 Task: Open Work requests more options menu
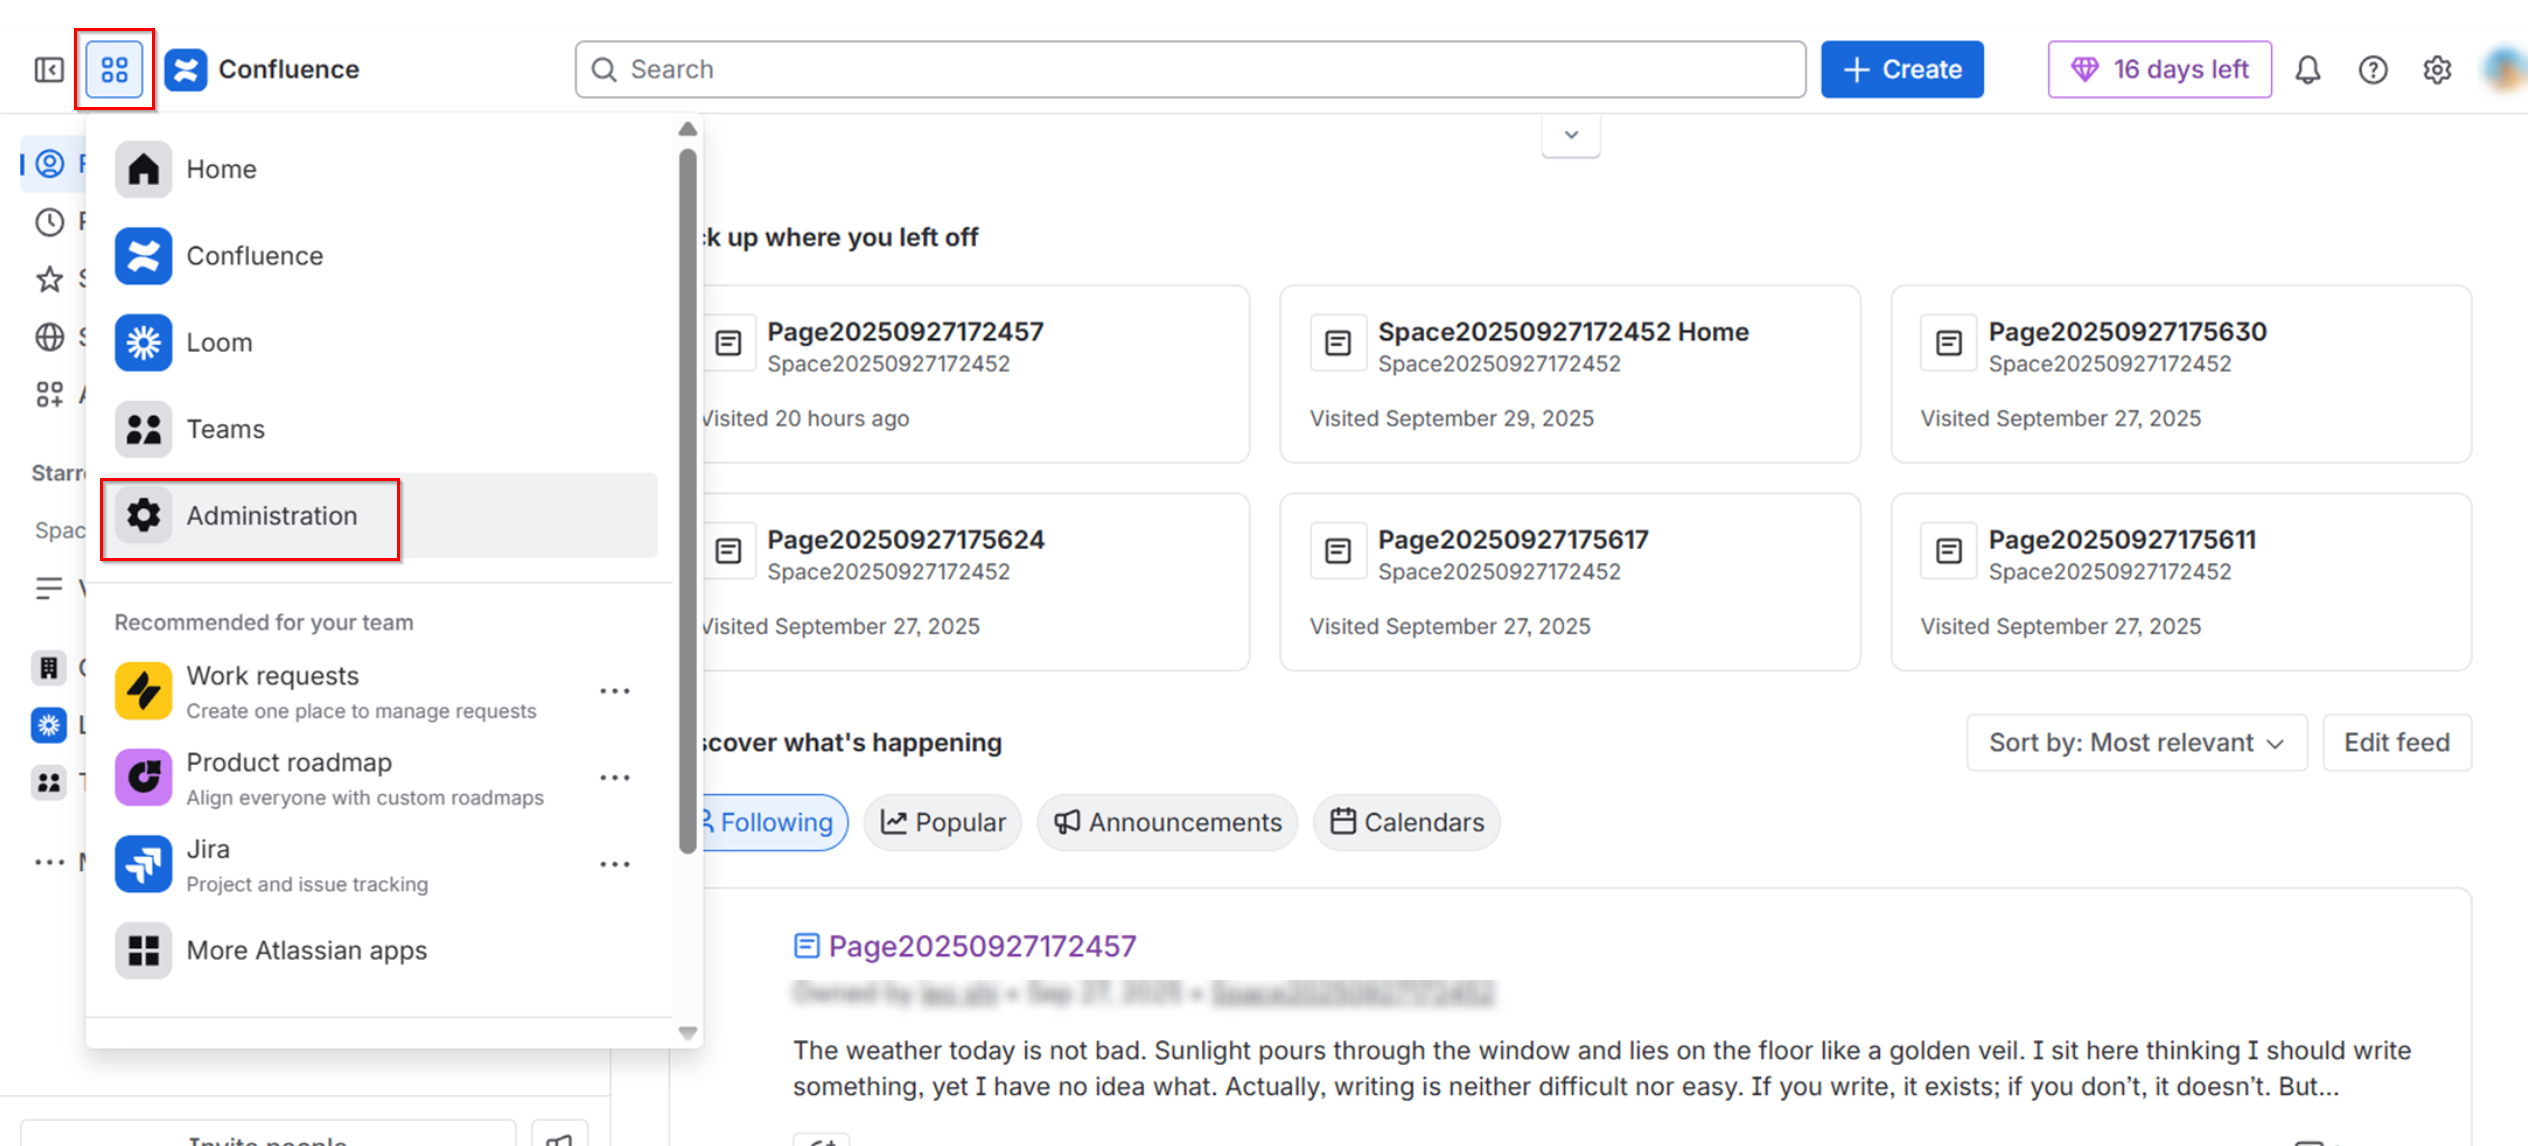615,691
